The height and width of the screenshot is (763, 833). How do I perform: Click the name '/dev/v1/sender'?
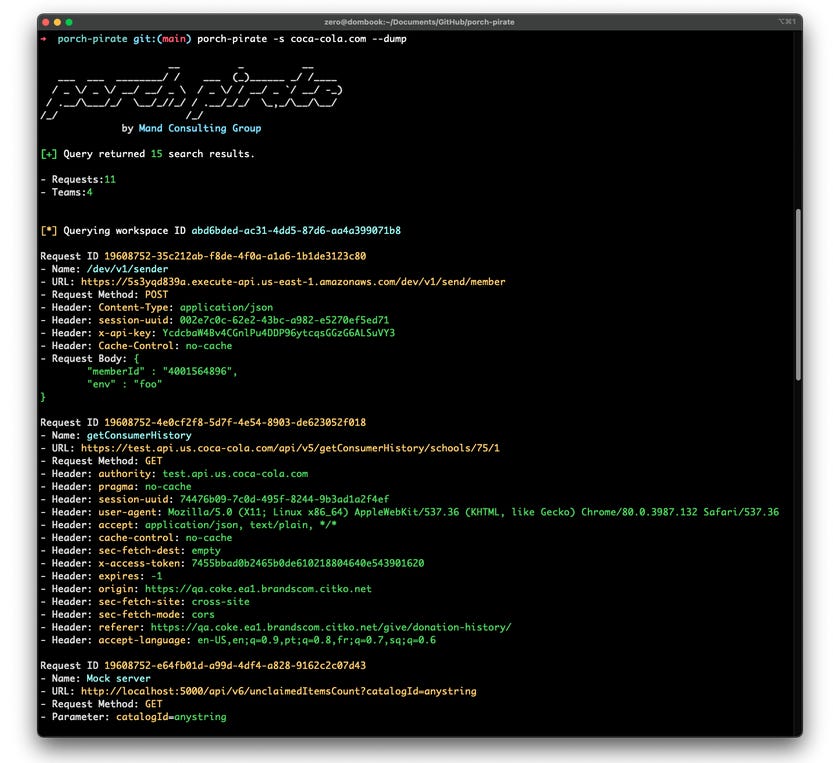128,269
